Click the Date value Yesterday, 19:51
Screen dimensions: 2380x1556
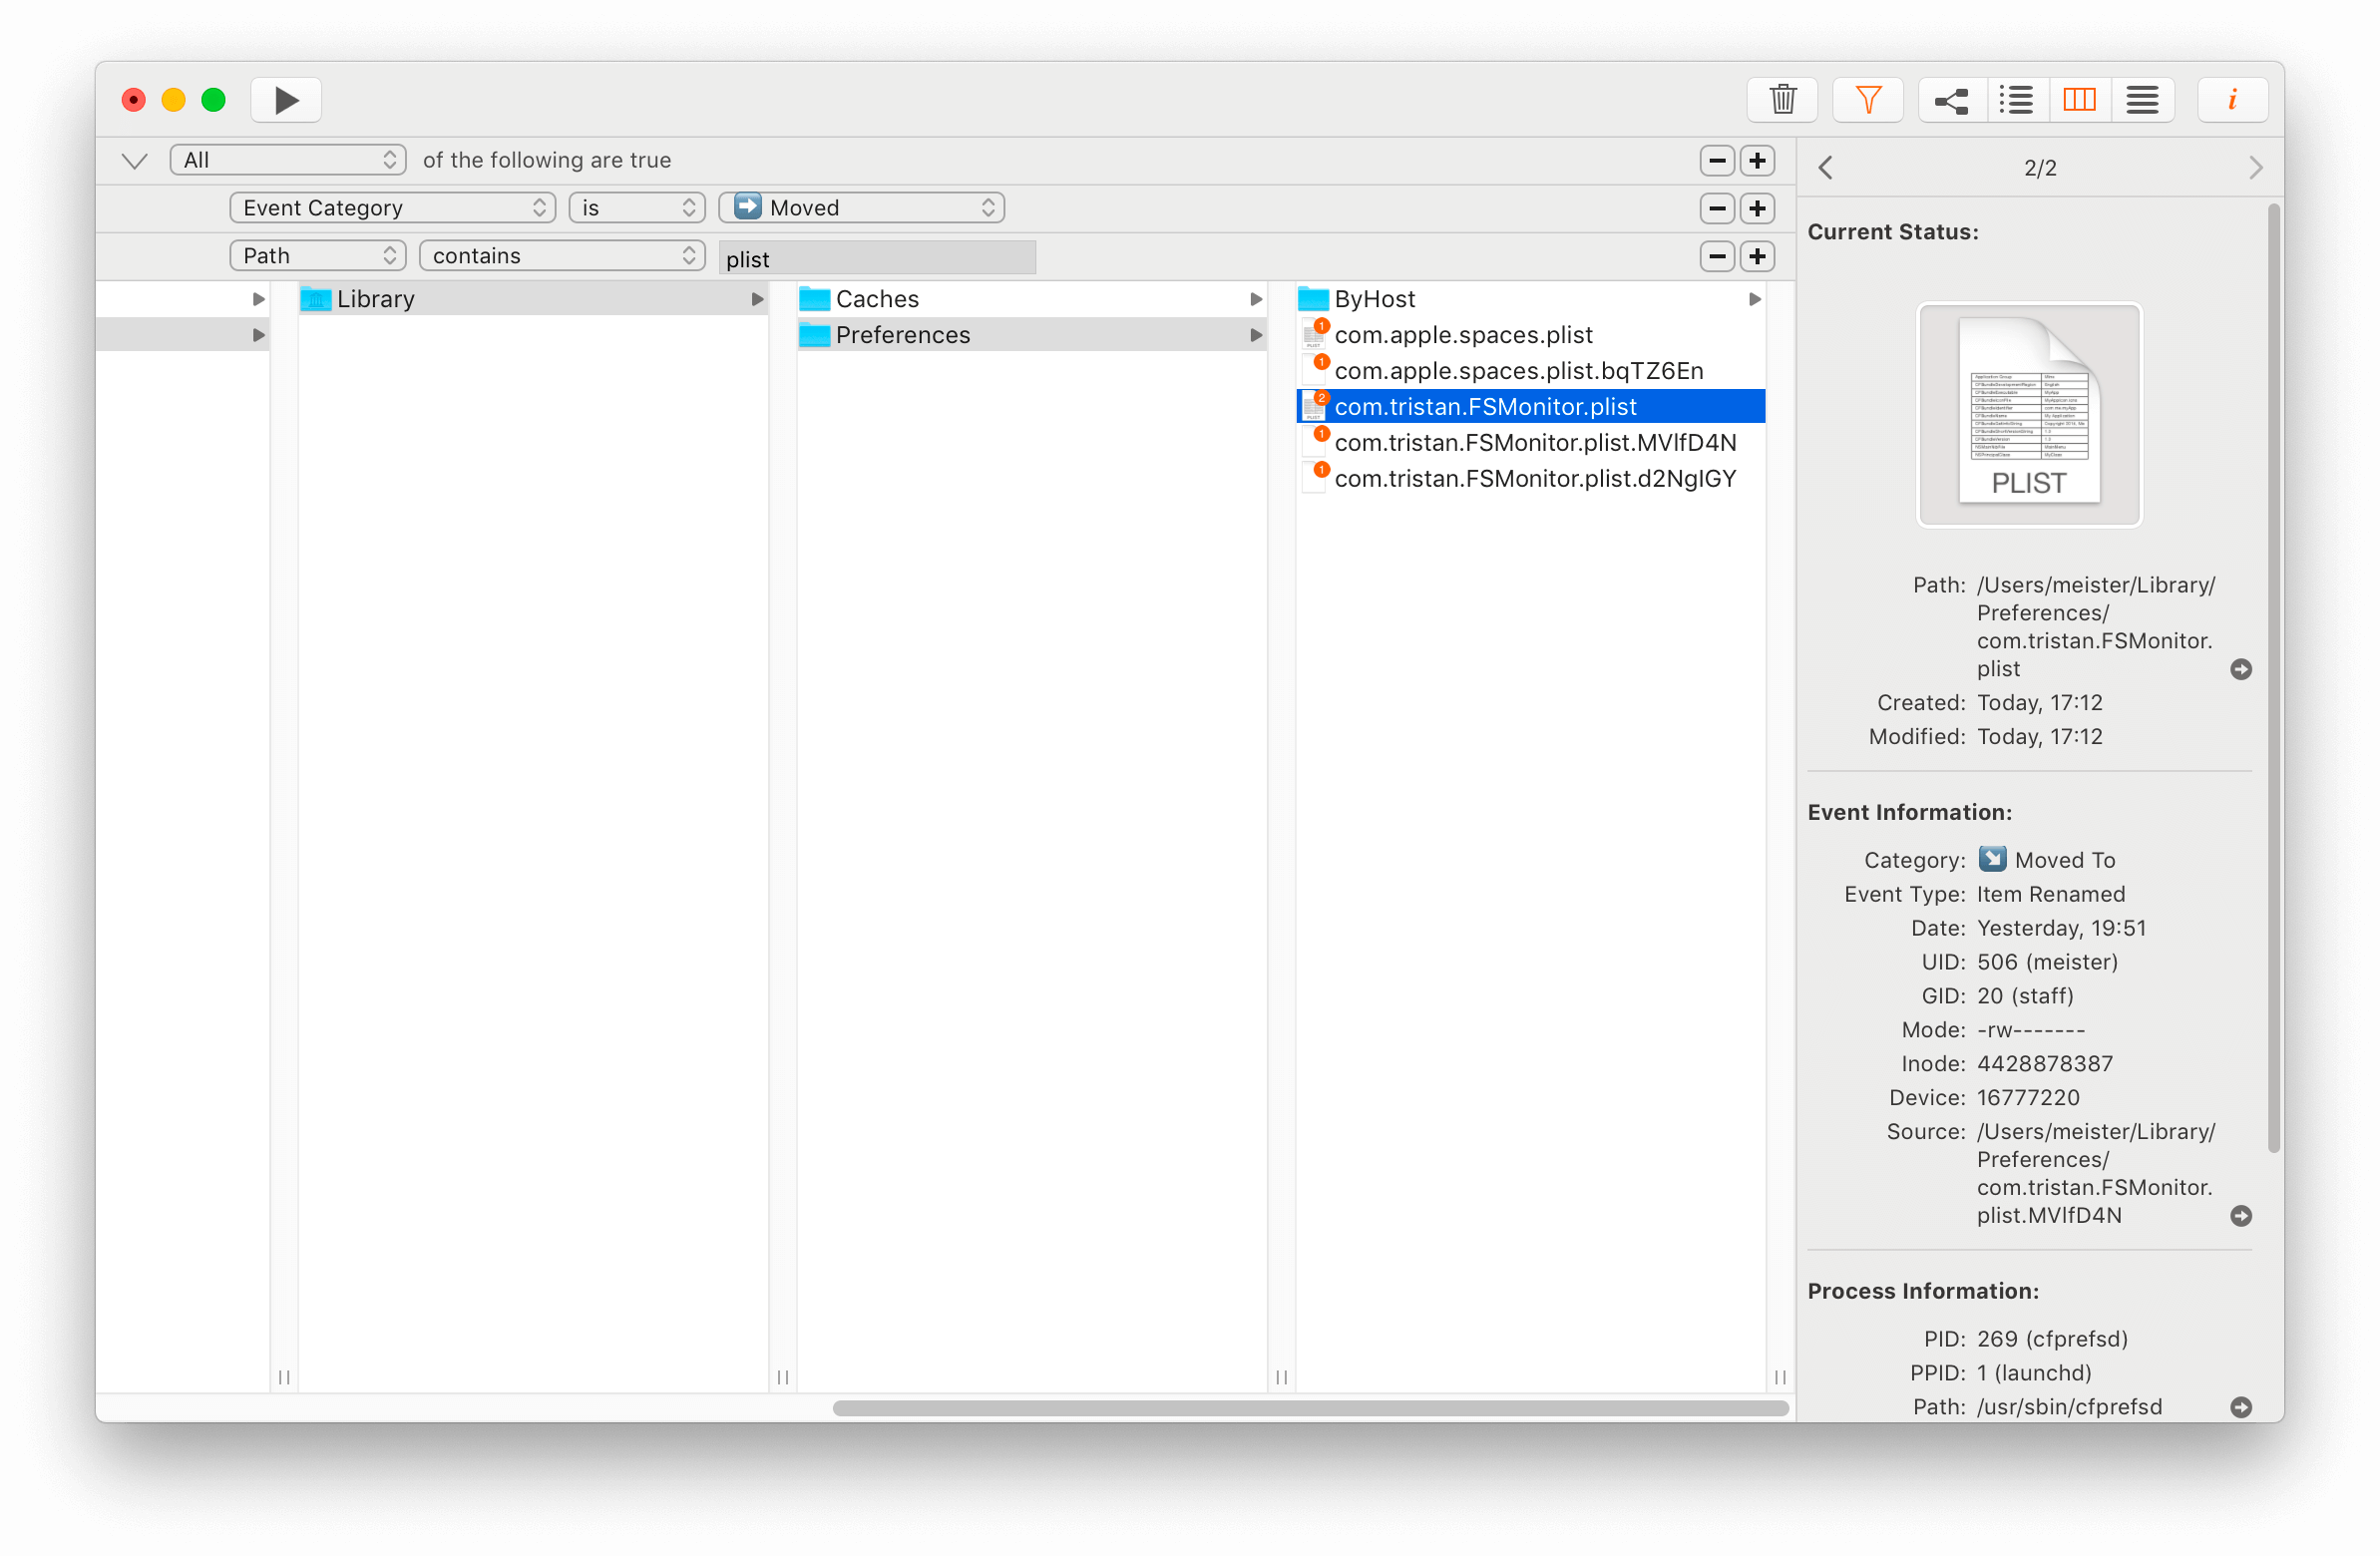(2060, 928)
